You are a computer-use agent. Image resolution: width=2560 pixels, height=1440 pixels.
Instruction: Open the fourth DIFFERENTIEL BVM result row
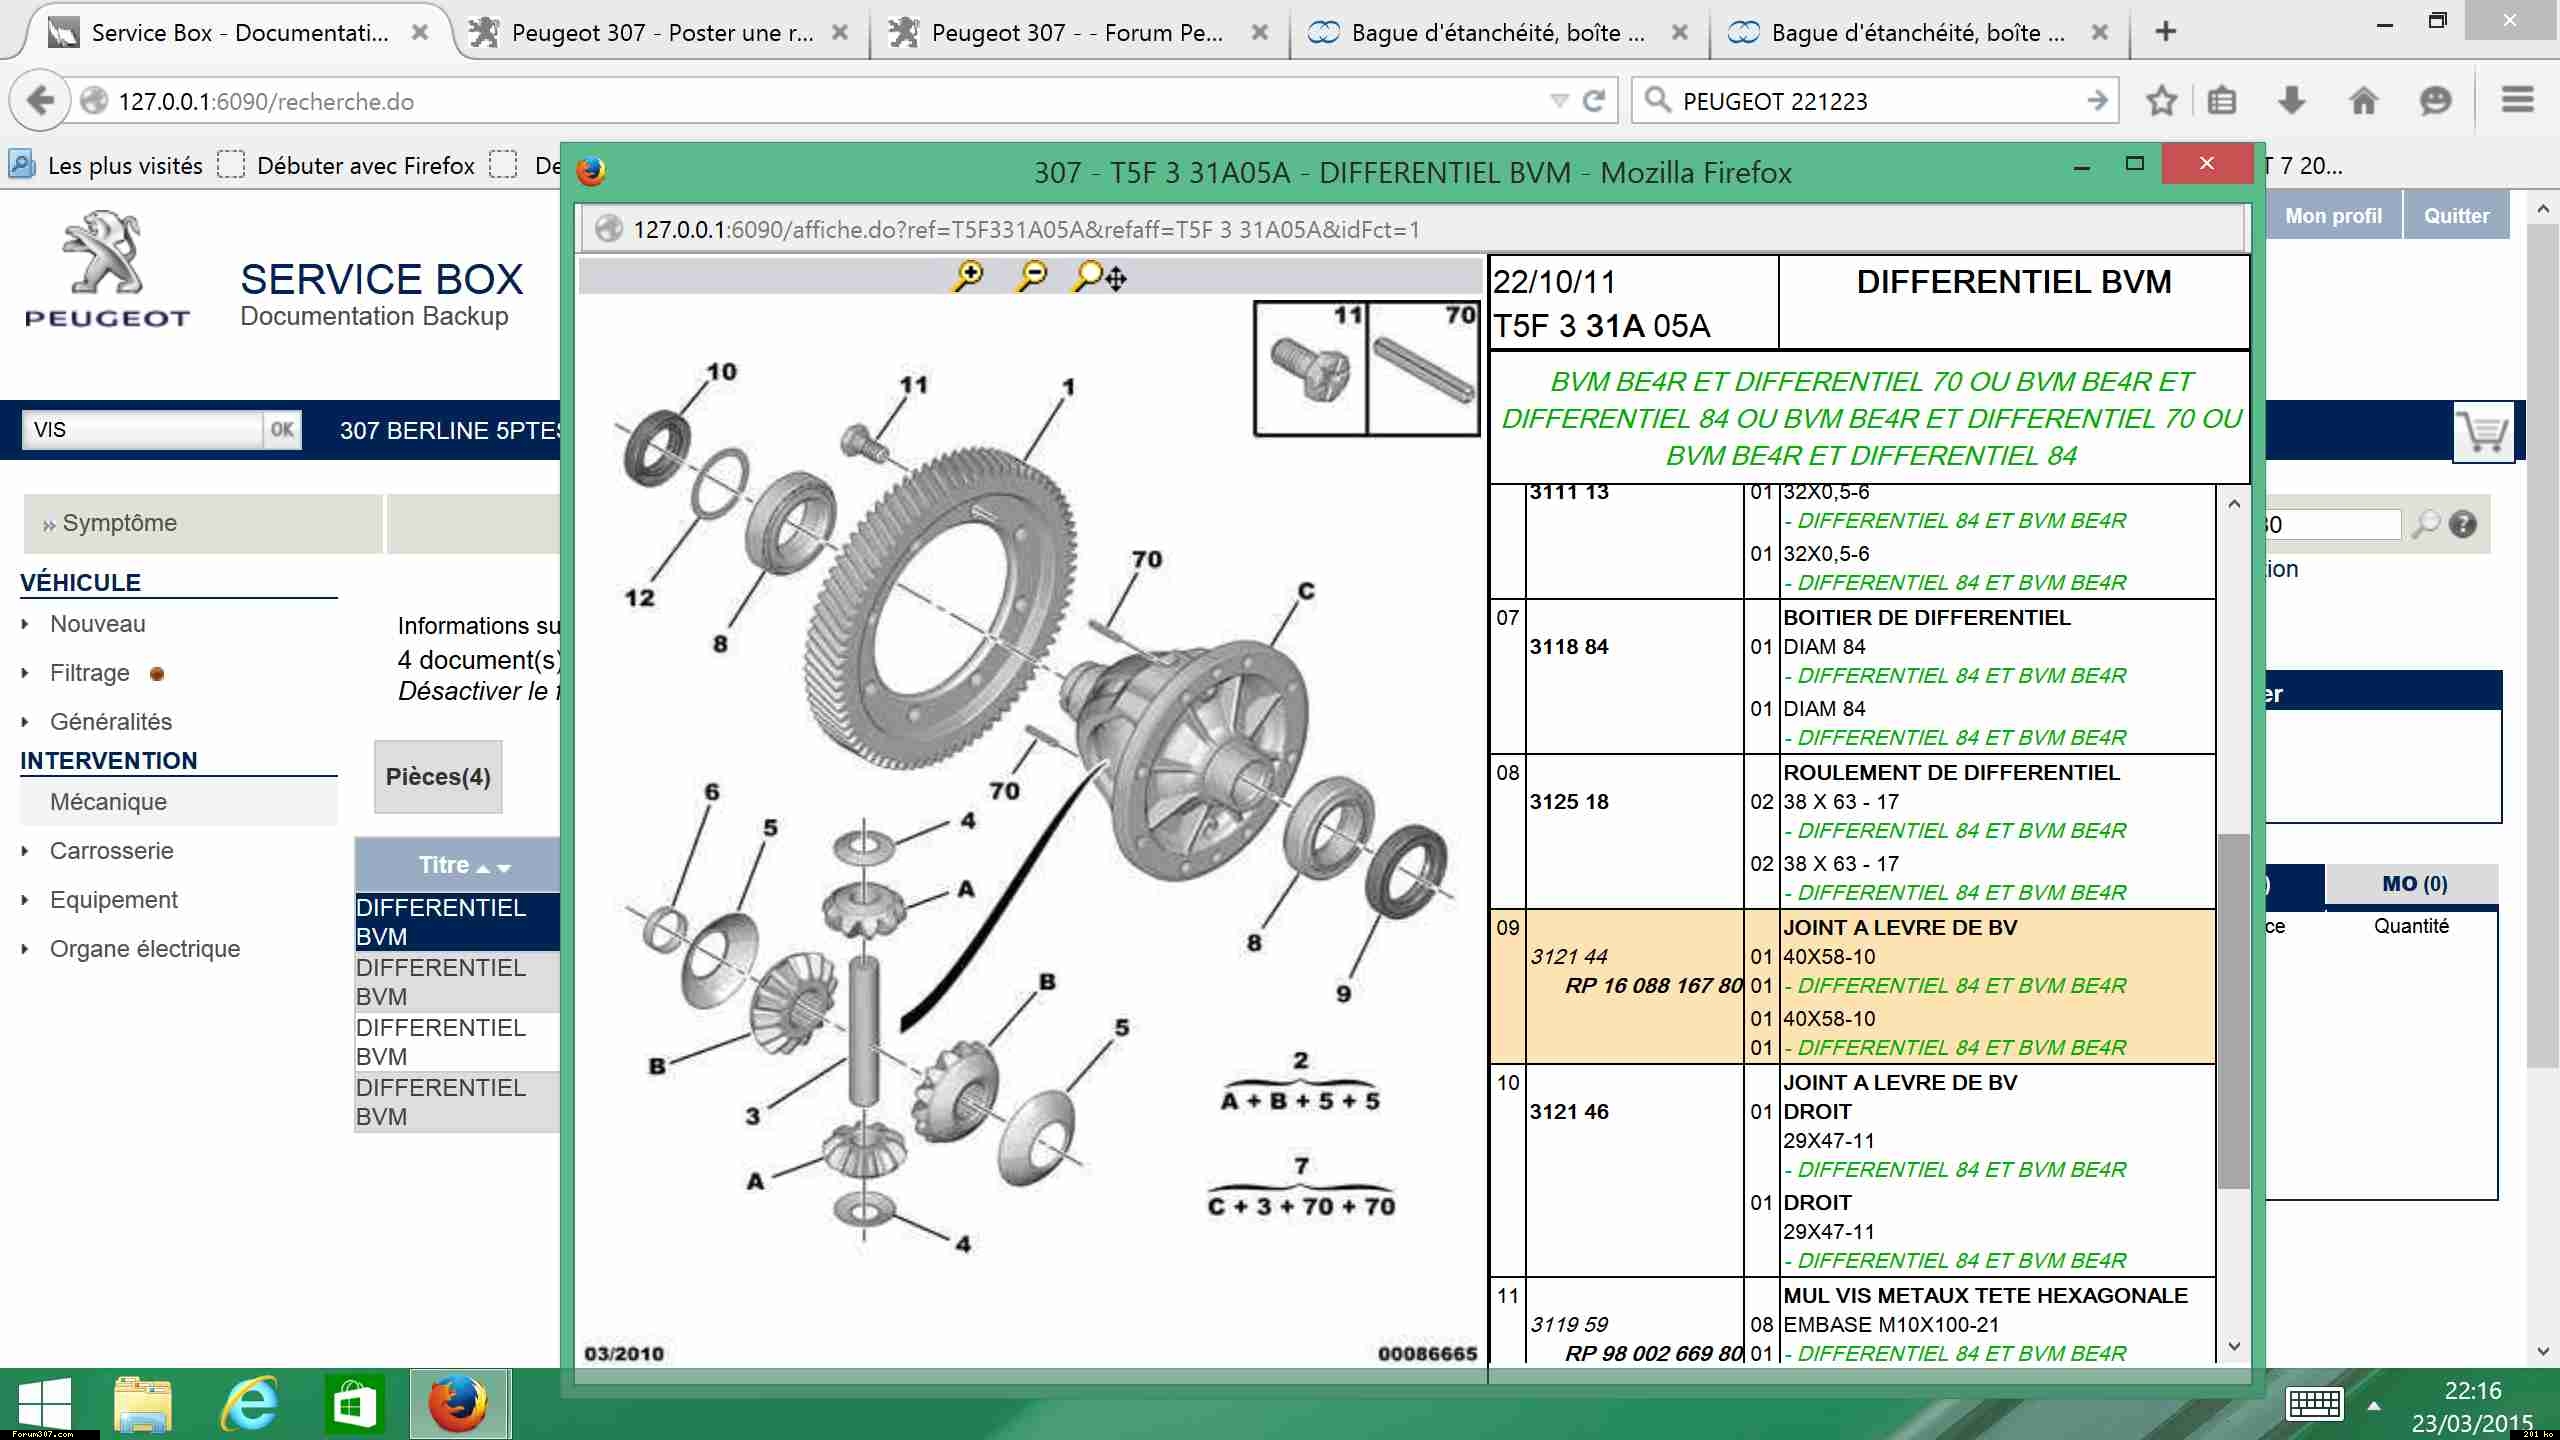[458, 1102]
